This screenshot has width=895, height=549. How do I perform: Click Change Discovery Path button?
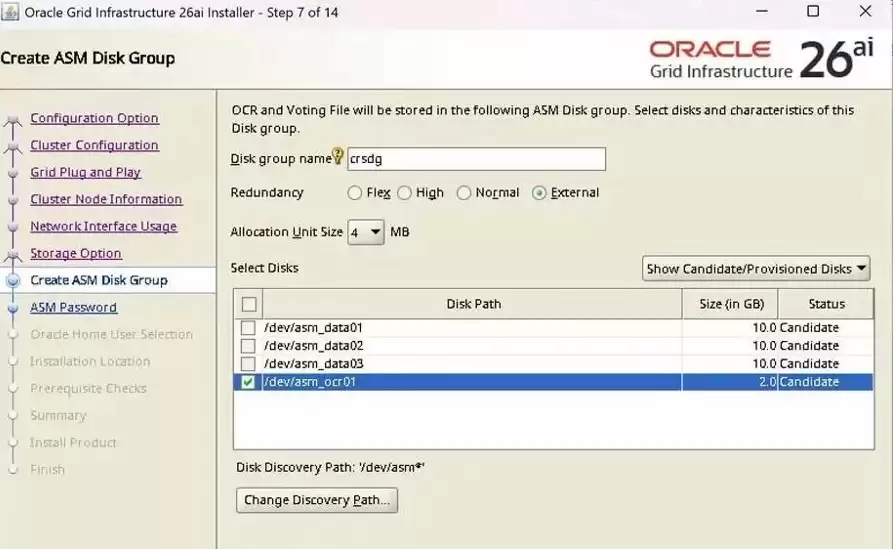click(317, 500)
